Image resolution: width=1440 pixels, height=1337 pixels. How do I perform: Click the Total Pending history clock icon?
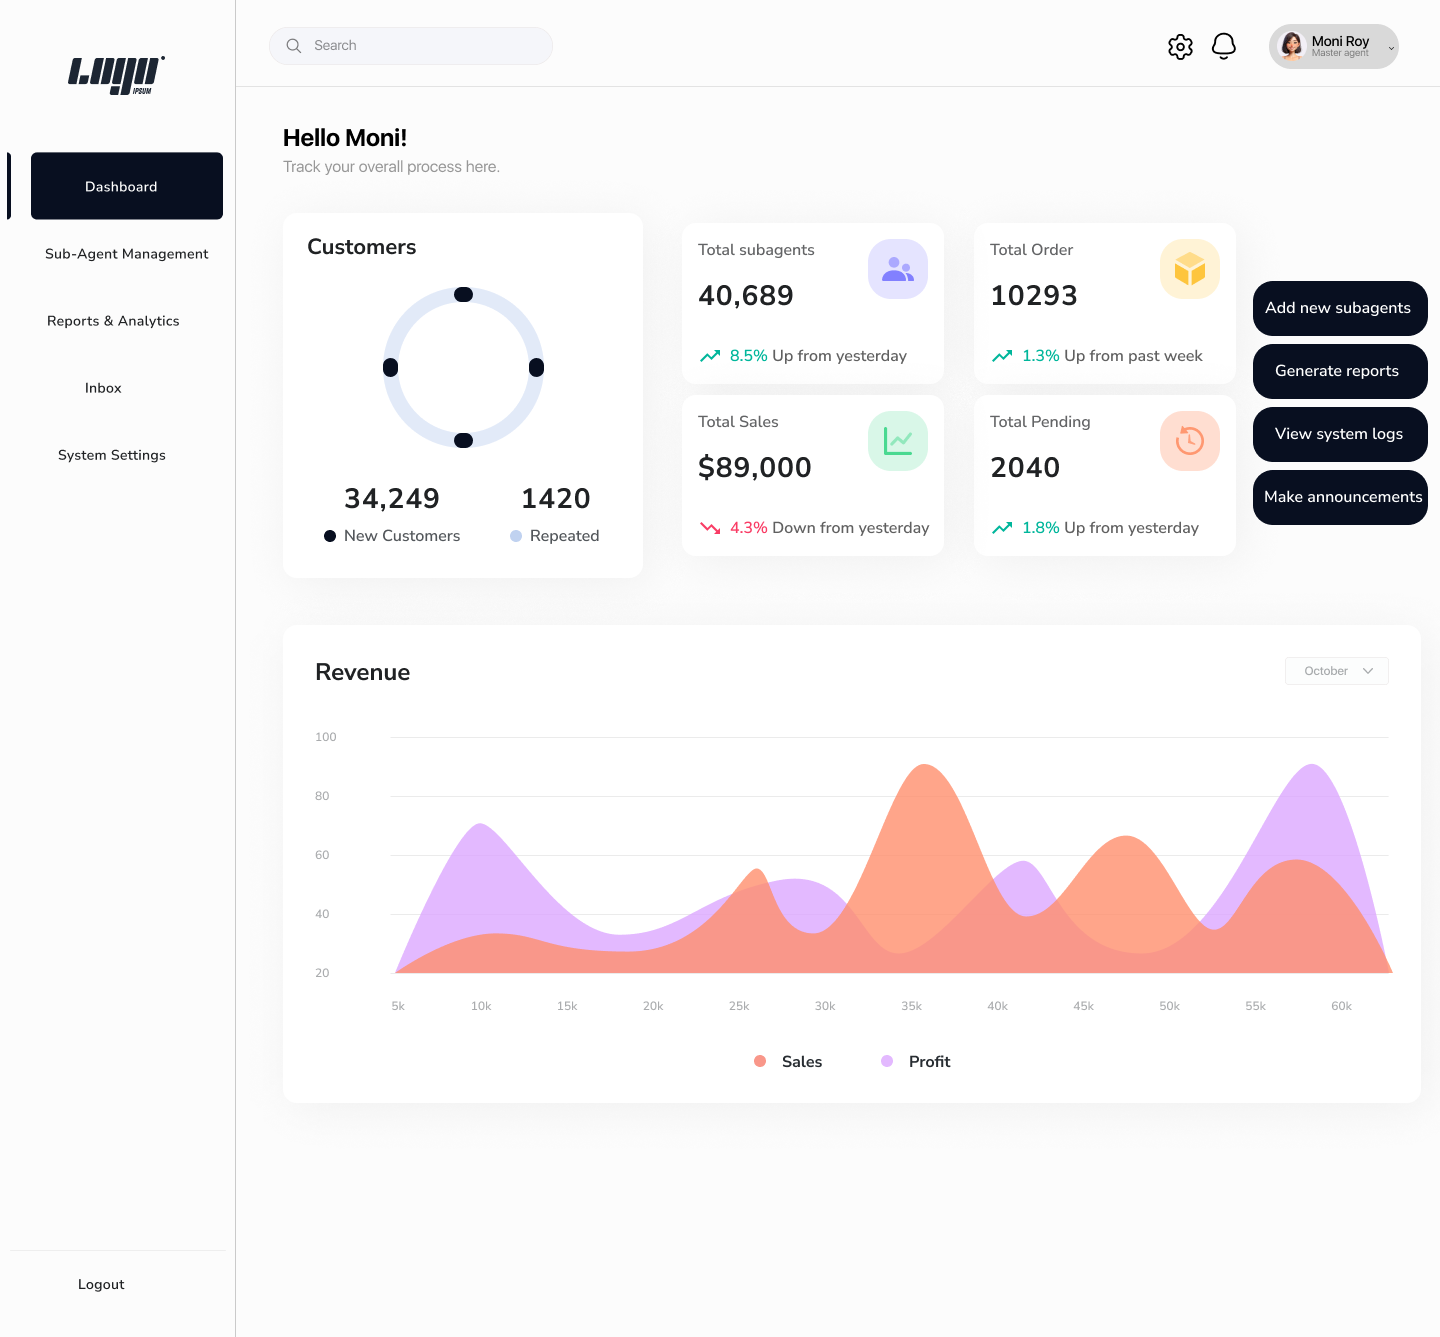(1189, 440)
